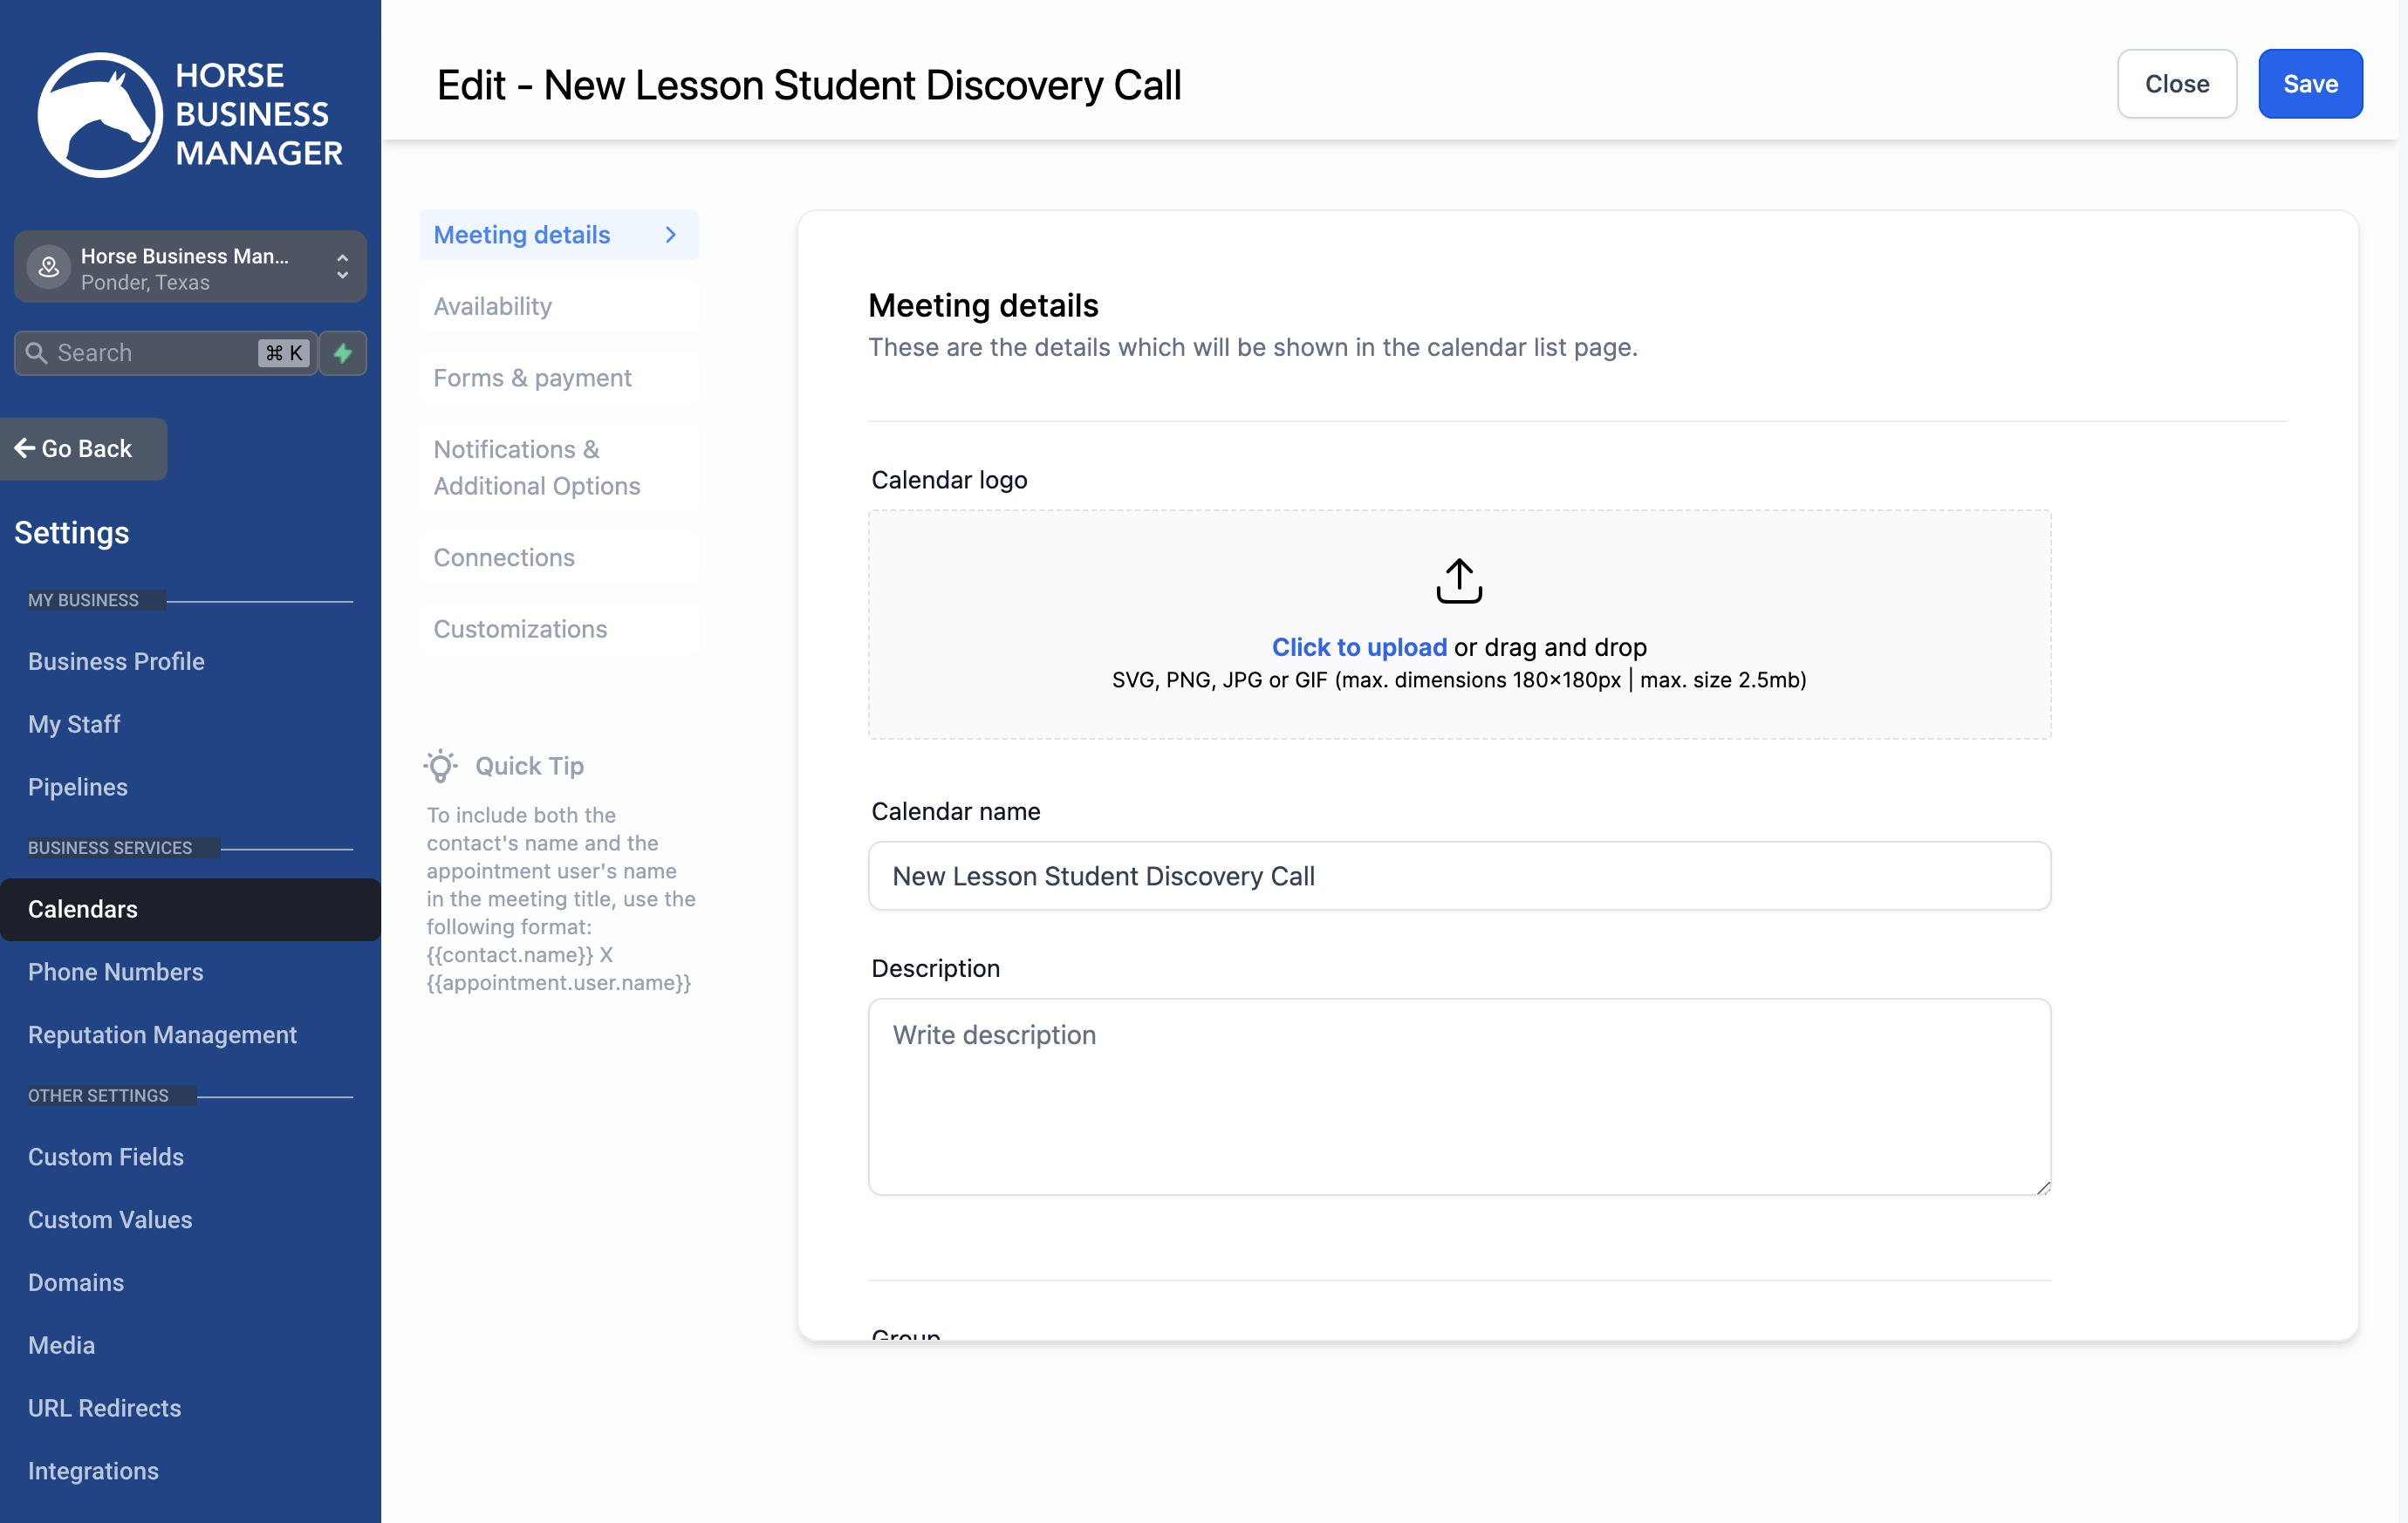Open the Customizations section

pyautogui.click(x=559, y=629)
